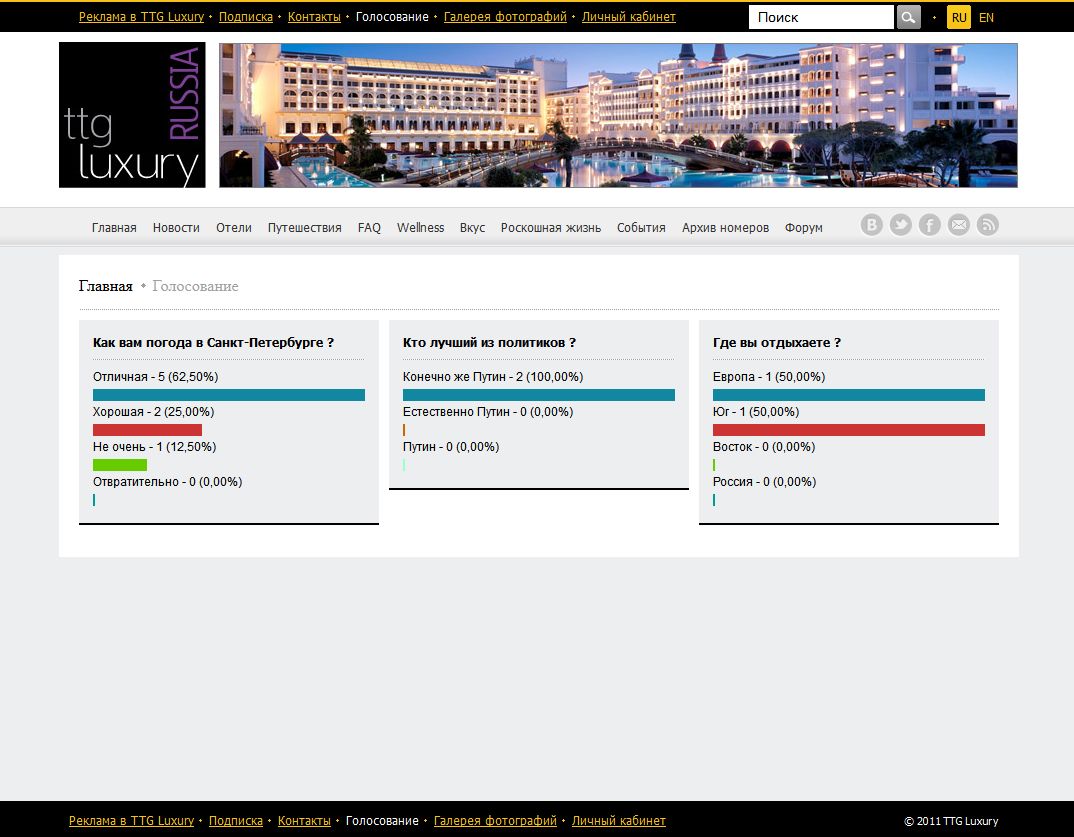Click top Галерея фотографий link
The width and height of the screenshot is (1074, 837).
coord(505,16)
